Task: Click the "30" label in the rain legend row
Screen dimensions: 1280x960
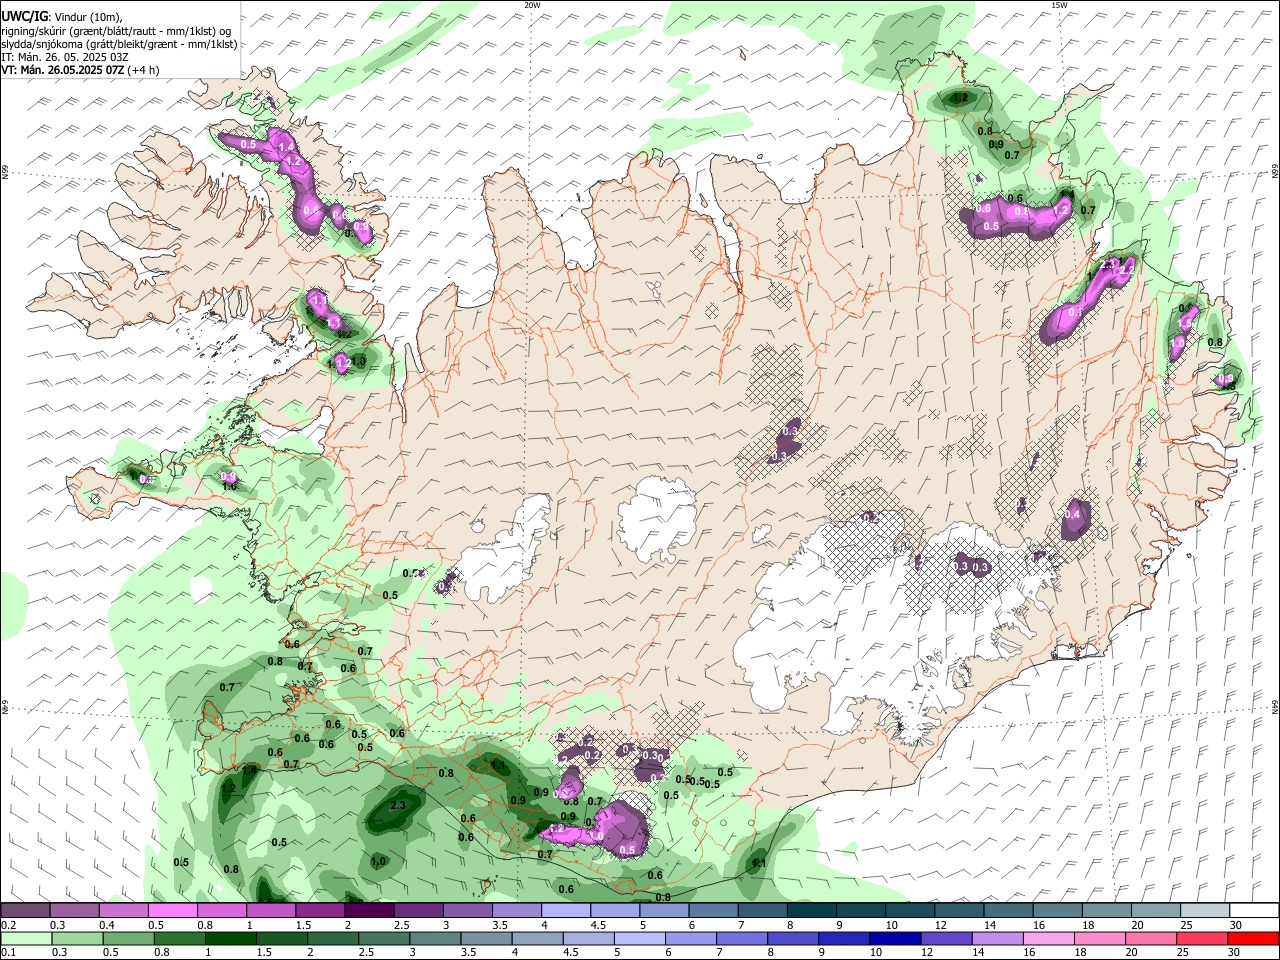Action: point(1236,952)
